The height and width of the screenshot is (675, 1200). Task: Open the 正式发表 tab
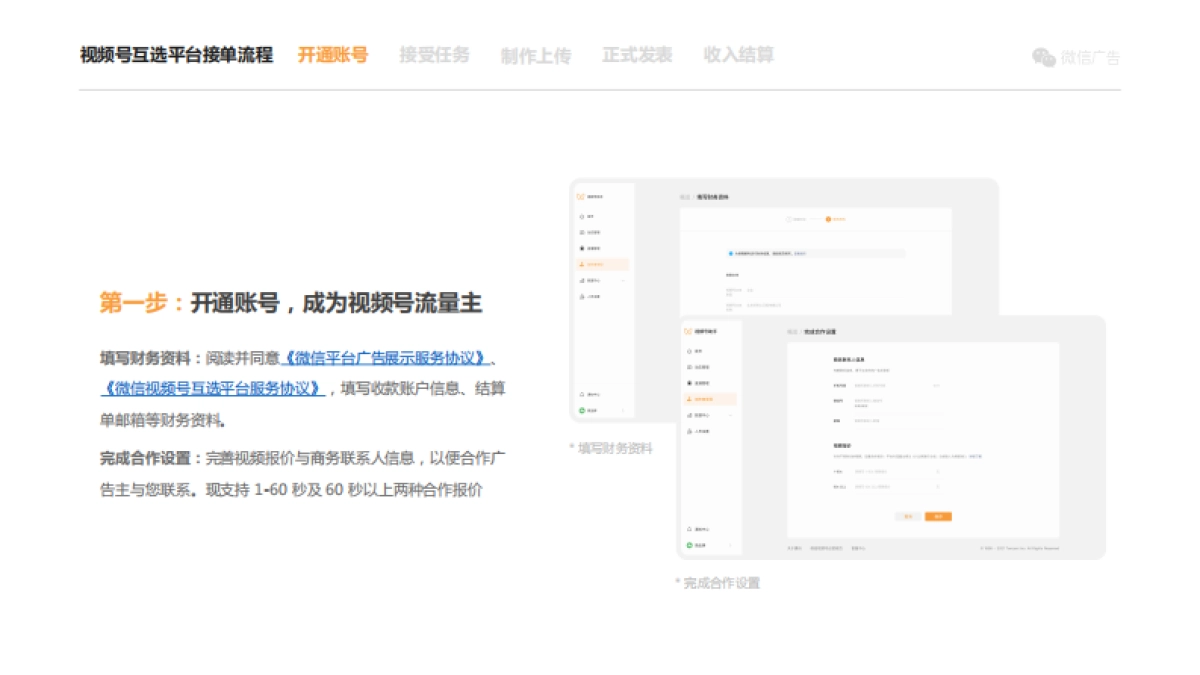pos(638,56)
